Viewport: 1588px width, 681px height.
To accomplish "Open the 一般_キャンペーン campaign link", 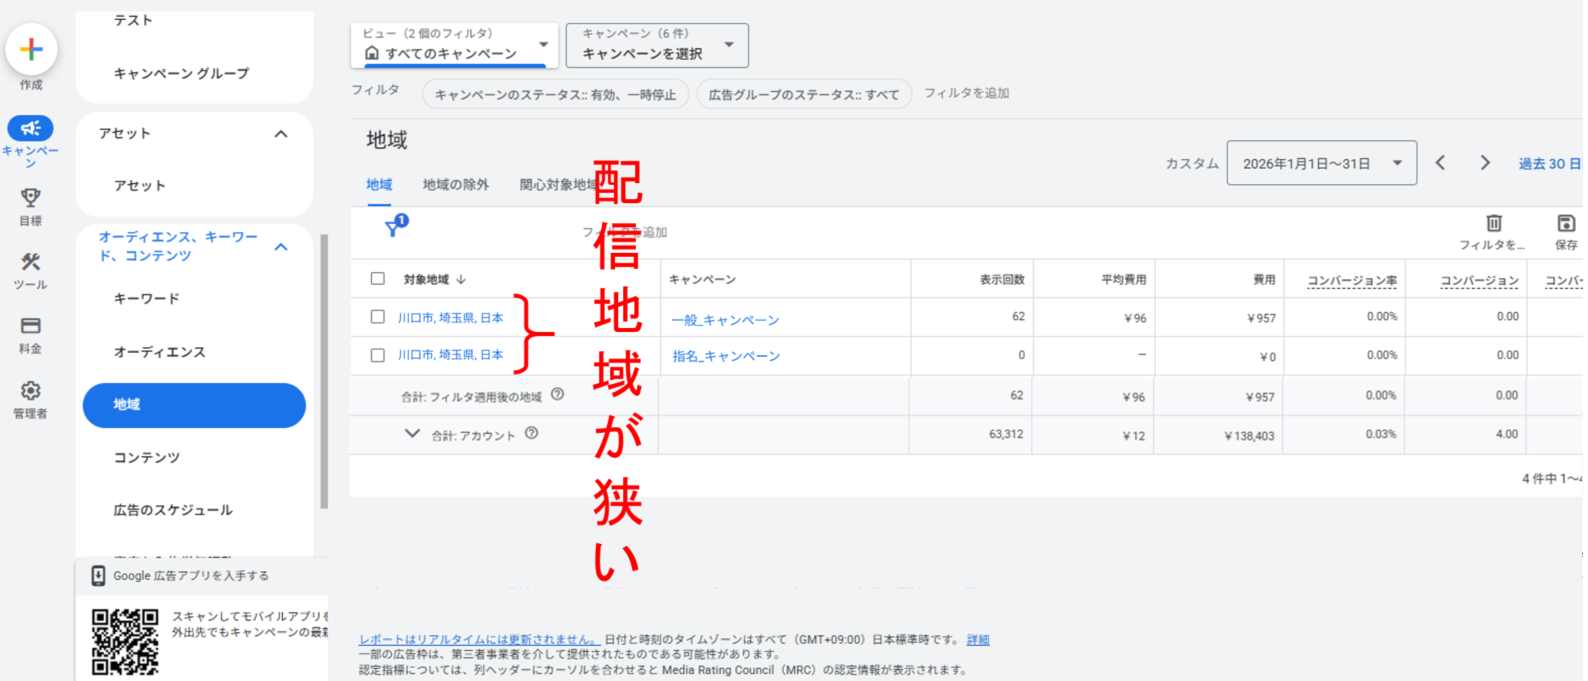I will (x=725, y=320).
